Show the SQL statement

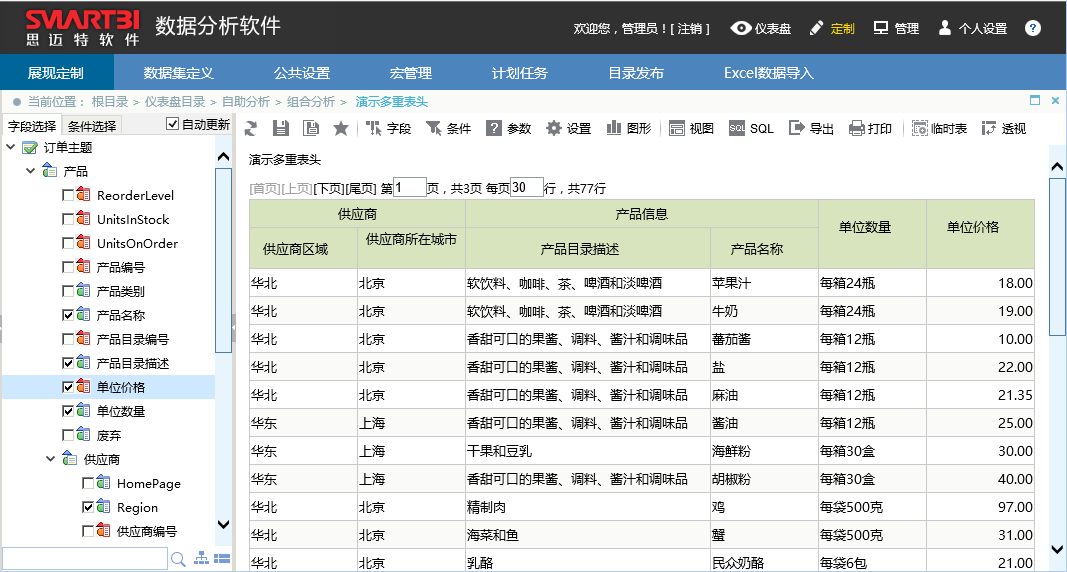pos(751,129)
